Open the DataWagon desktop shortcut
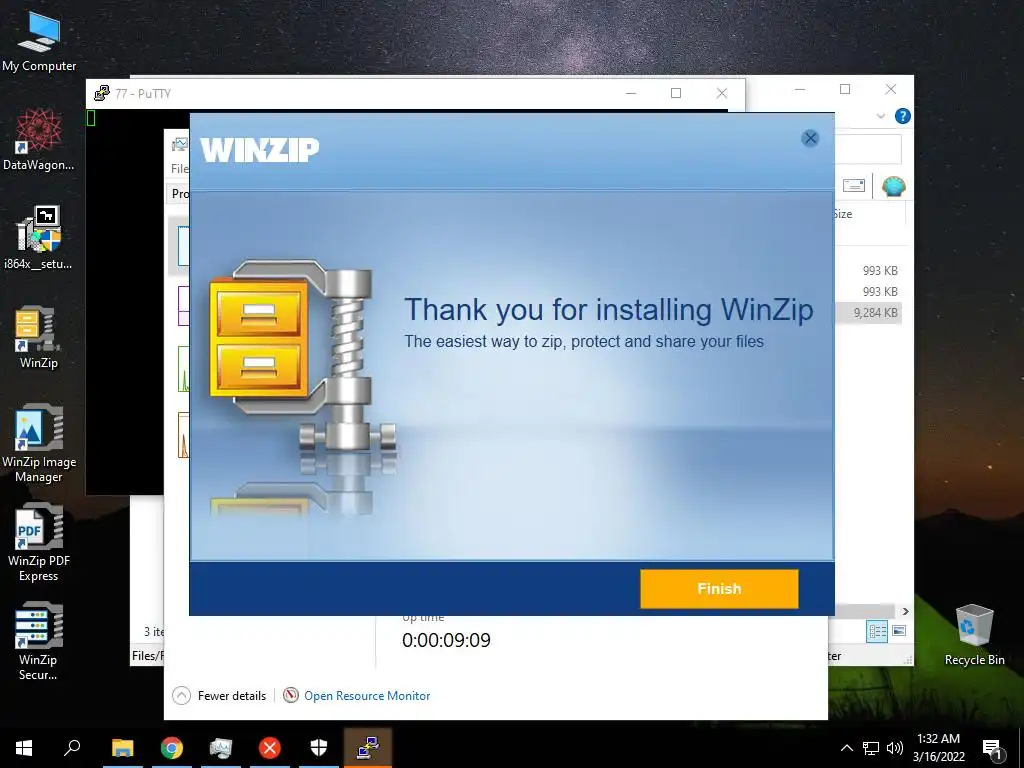Screen dimensions: 1024x768 coord(39,140)
